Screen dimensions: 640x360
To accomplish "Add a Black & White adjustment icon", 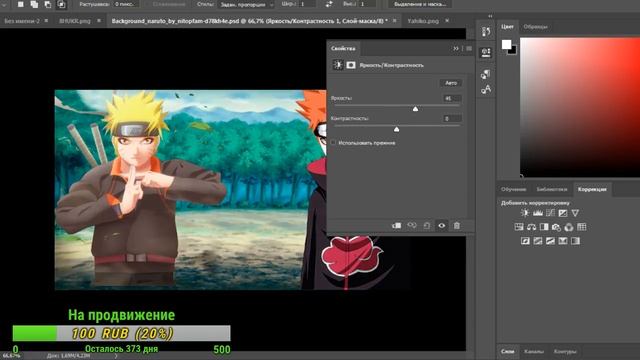I will (544, 227).
